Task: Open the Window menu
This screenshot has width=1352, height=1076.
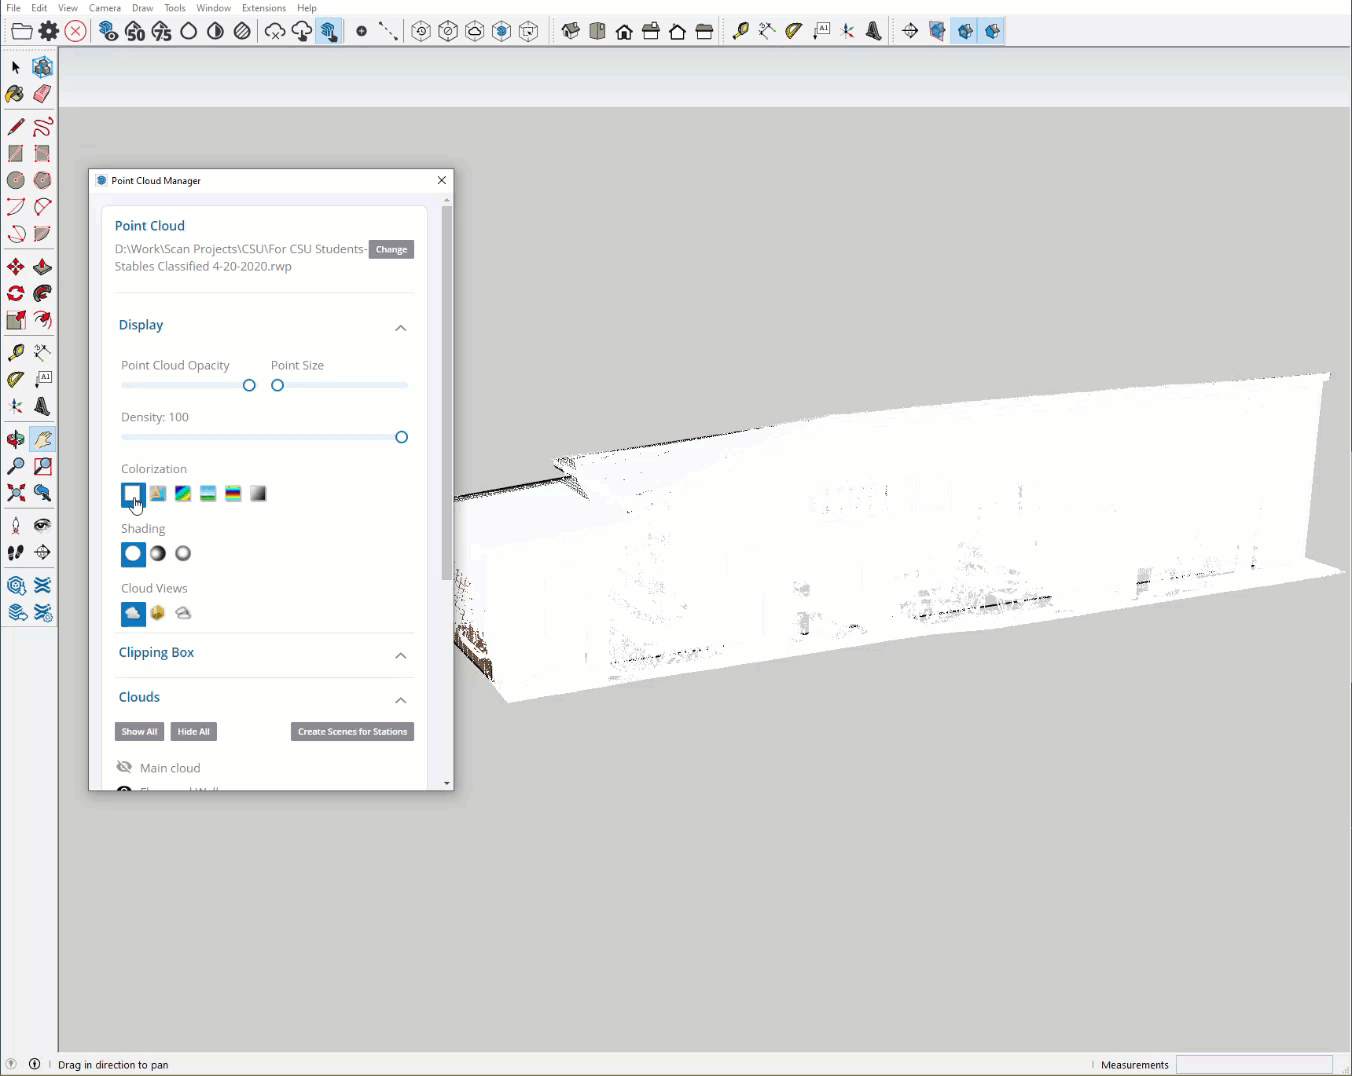Action: [x=213, y=8]
